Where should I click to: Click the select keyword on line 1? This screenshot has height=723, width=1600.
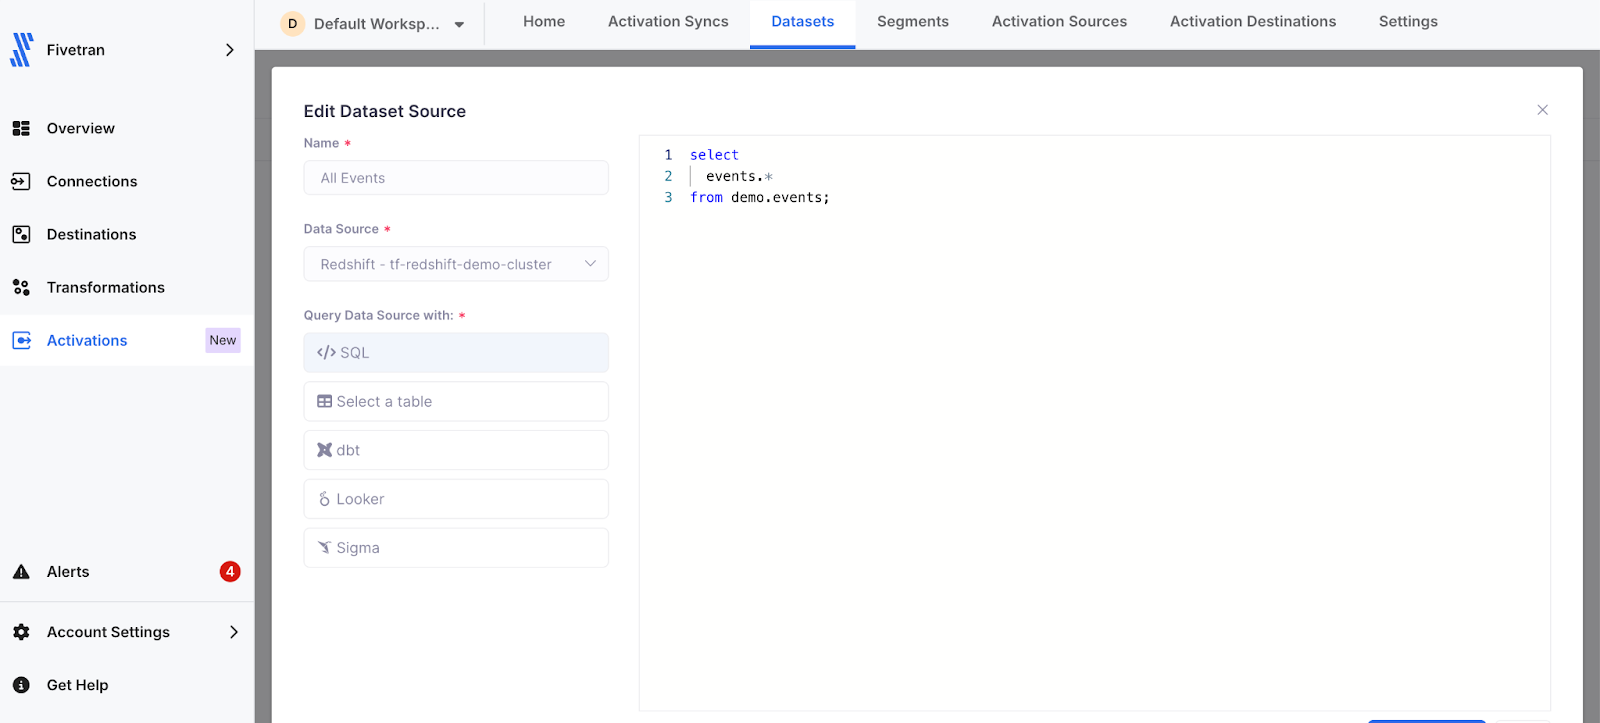pos(714,155)
